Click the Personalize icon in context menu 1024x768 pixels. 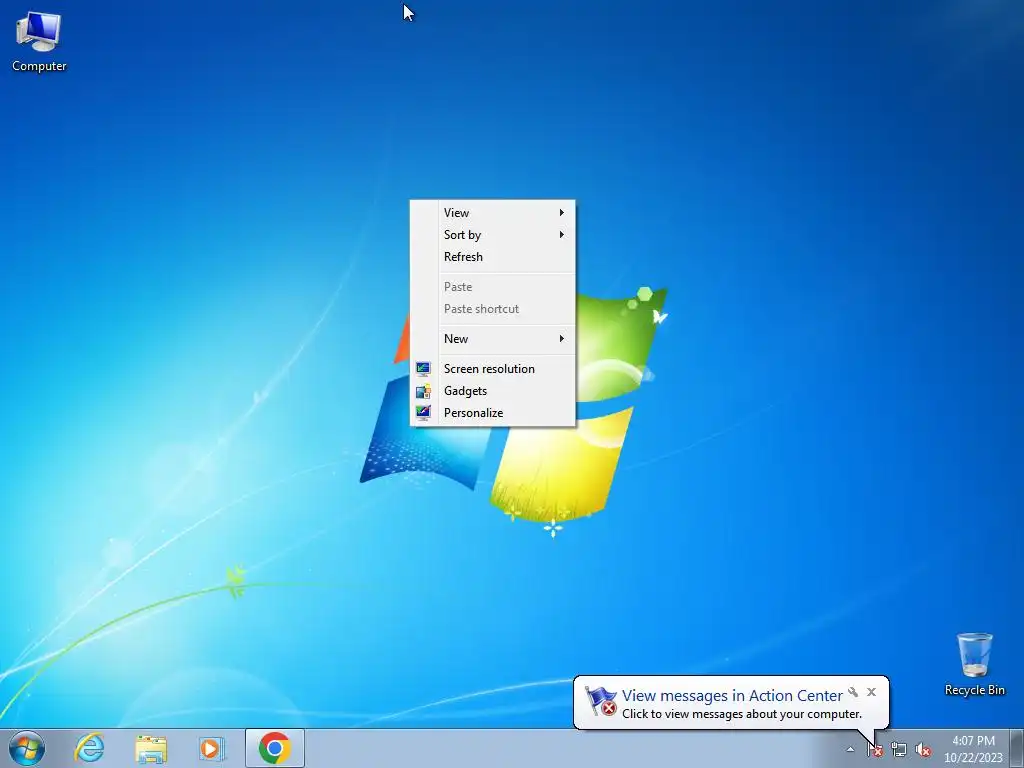pos(423,413)
